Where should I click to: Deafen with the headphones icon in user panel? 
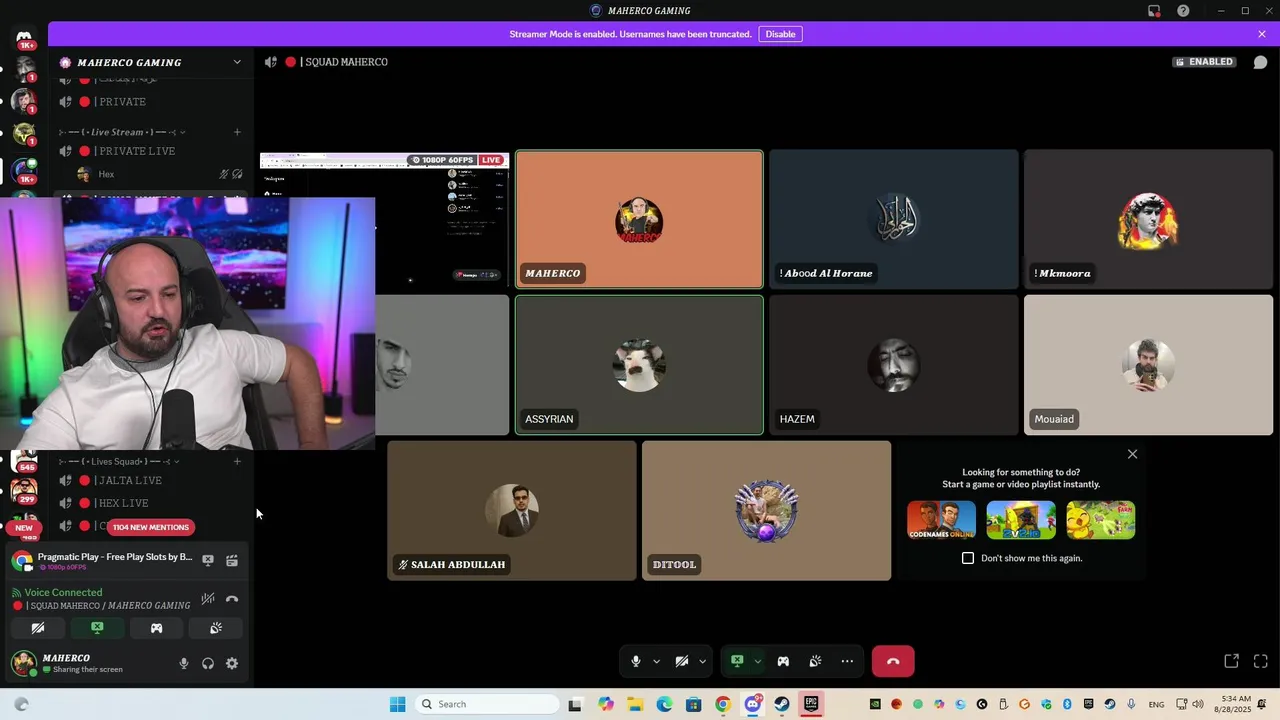point(208,663)
